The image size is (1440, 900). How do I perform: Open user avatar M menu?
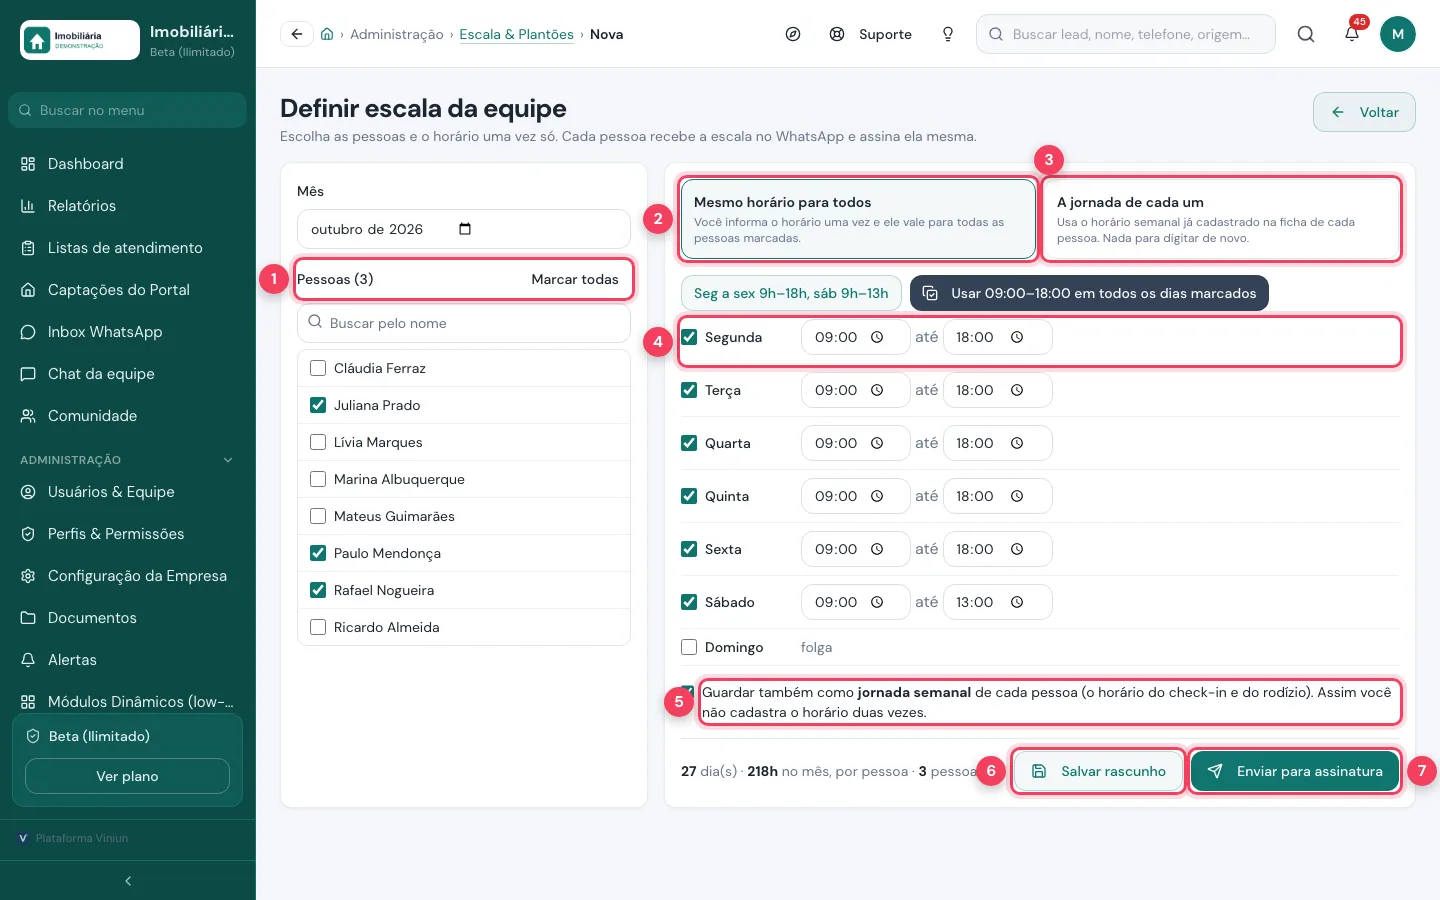pyautogui.click(x=1398, y=34)
